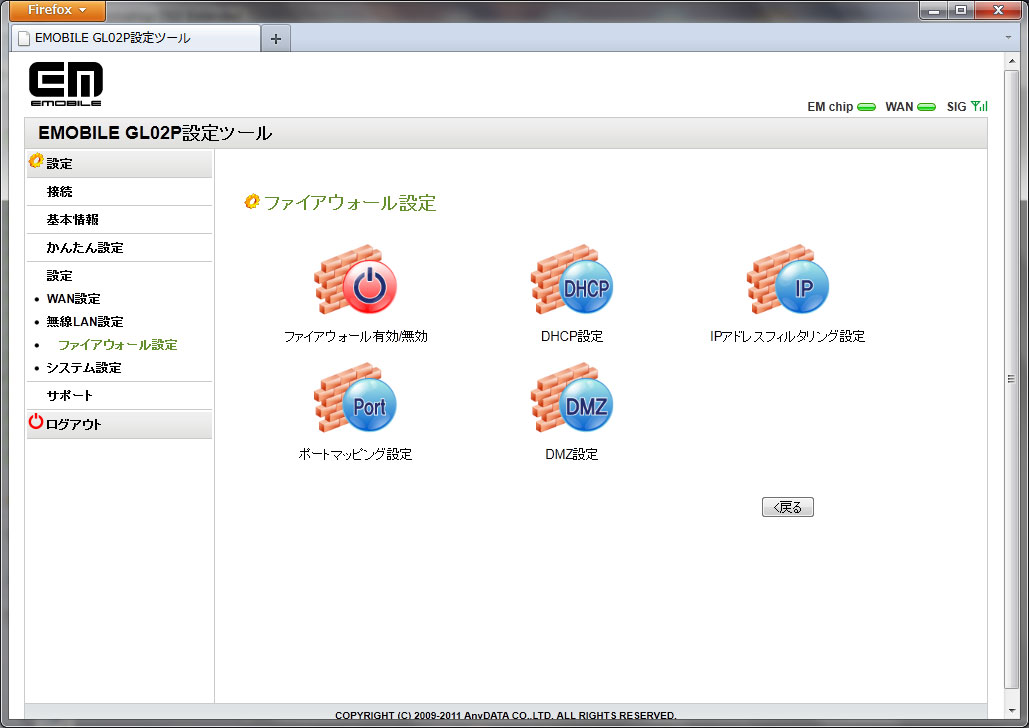Click the WAN status indicator

(926, 107)
